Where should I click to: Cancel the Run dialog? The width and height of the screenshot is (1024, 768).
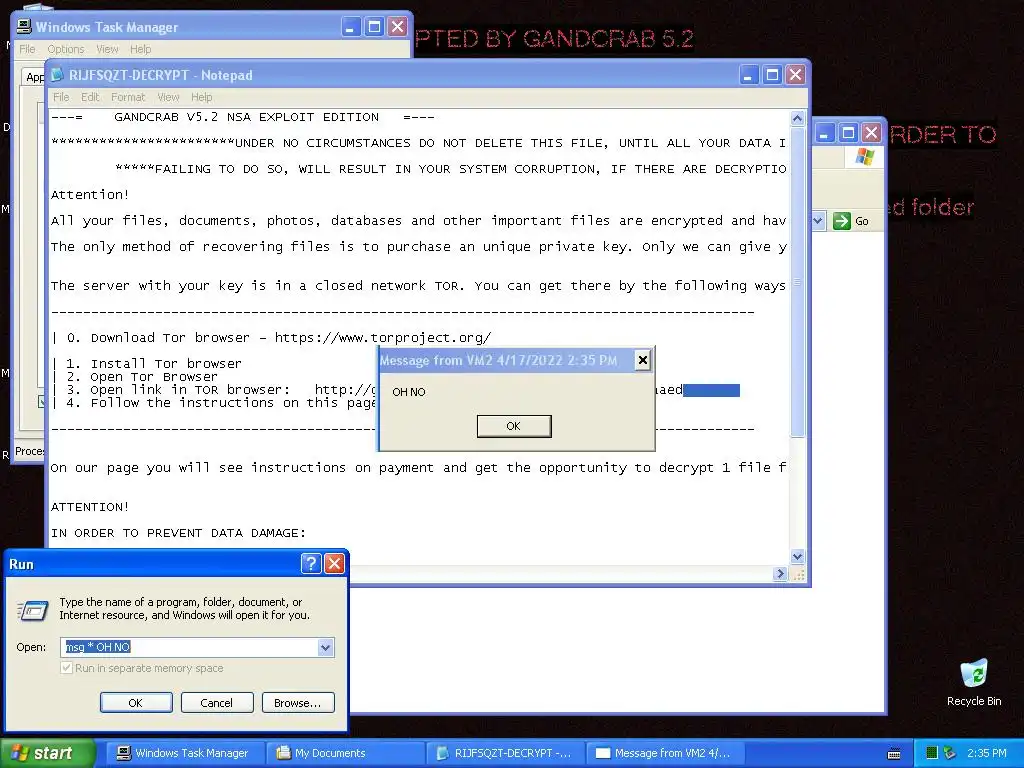point(216,703)
